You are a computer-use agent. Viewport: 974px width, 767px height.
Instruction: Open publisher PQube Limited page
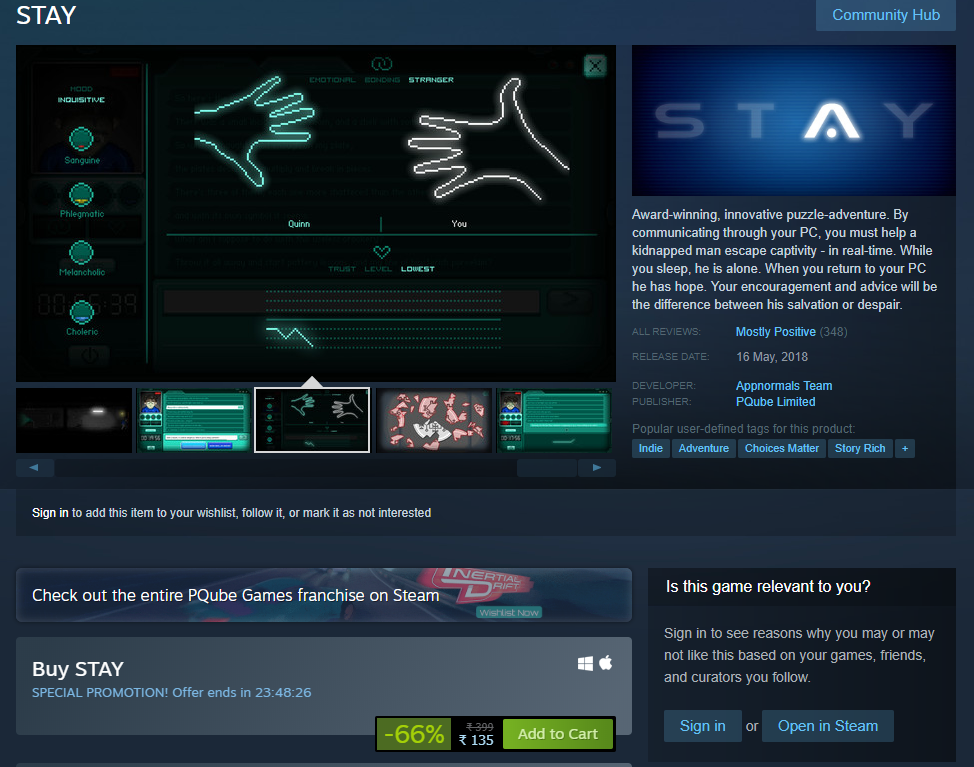(775, 402)
